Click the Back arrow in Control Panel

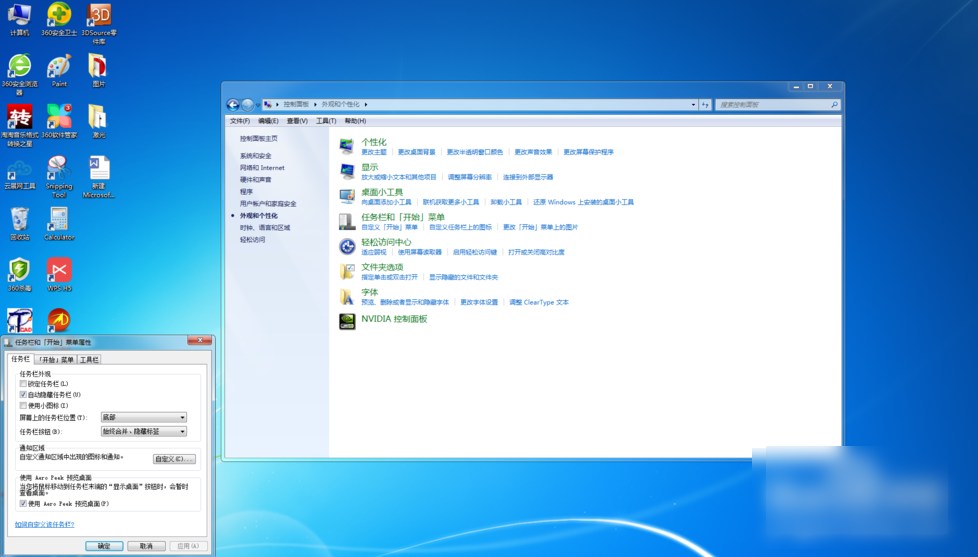pos(233,104)
